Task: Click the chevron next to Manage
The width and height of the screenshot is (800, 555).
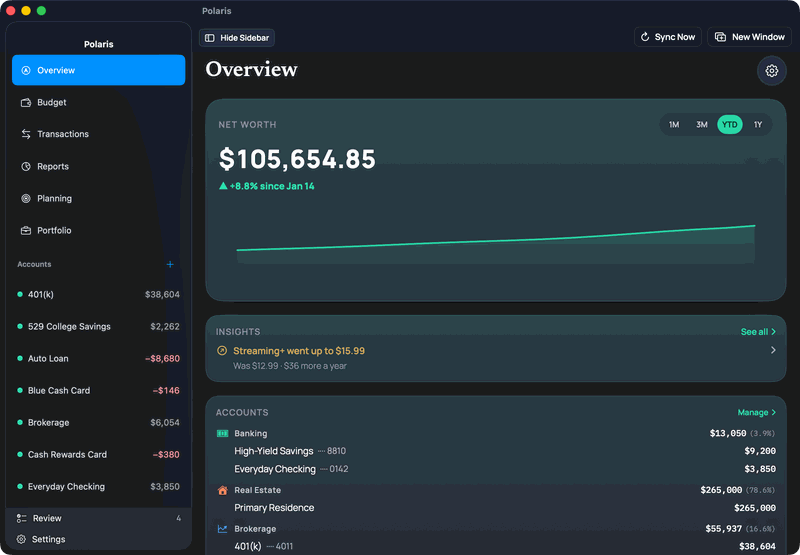Action: coord(773,412)
